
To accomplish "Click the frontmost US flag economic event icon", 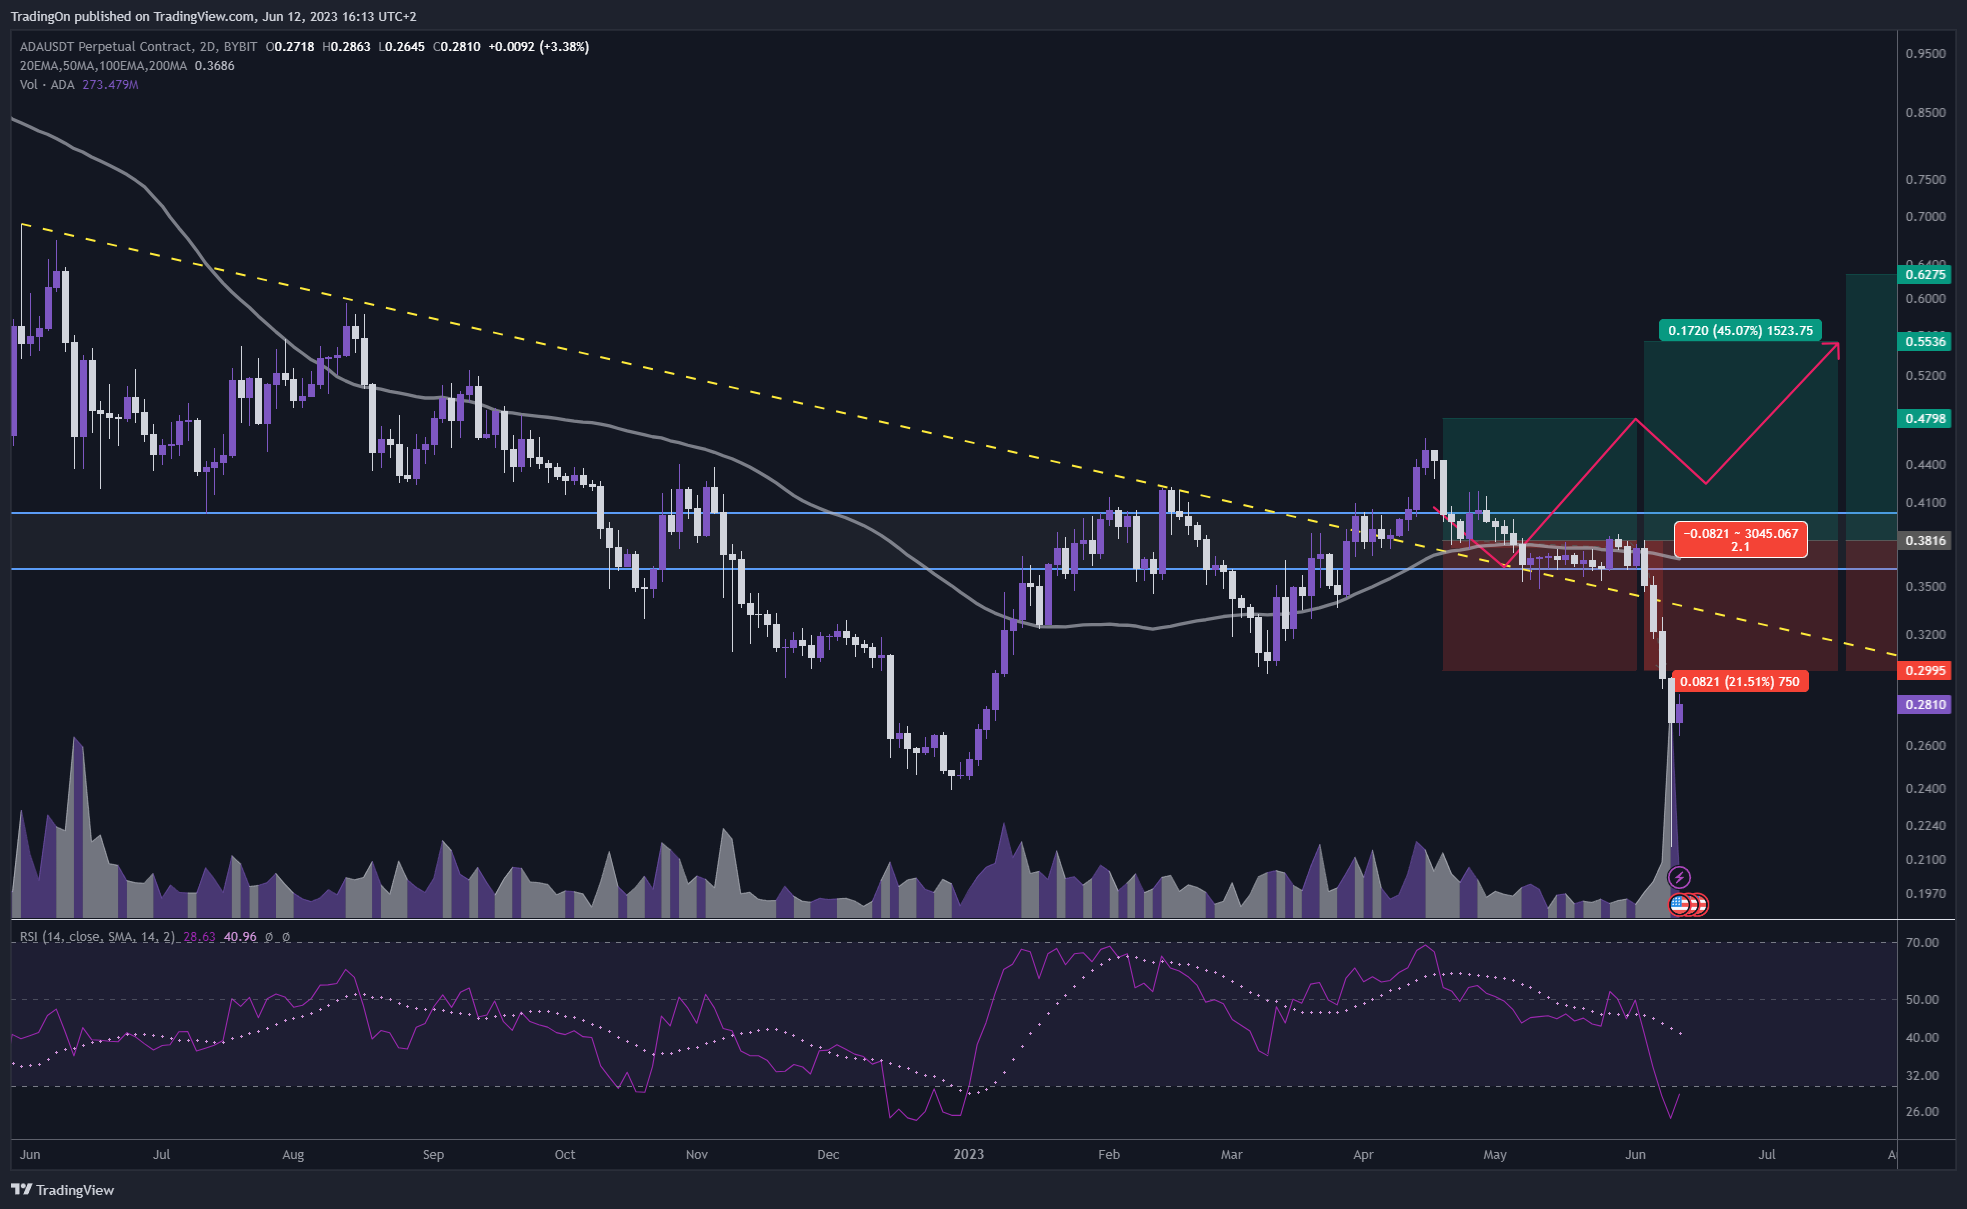I will pos(1680,904).
